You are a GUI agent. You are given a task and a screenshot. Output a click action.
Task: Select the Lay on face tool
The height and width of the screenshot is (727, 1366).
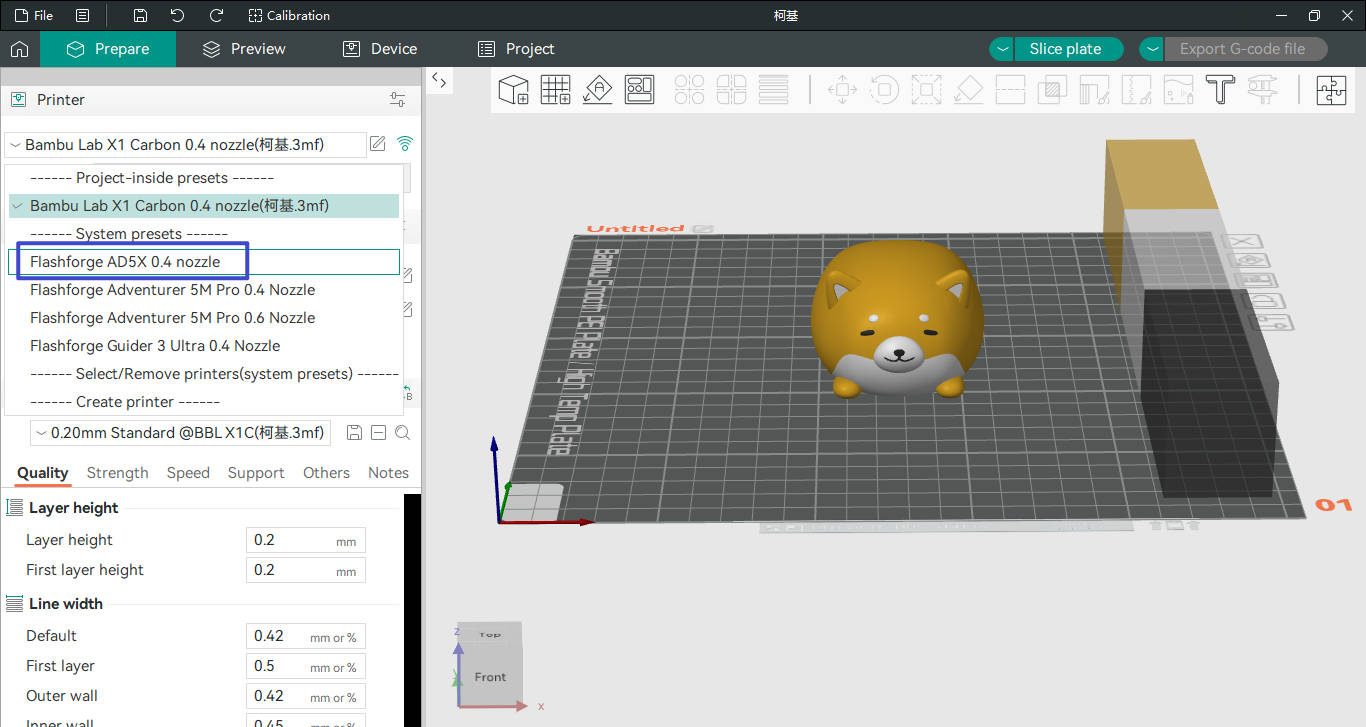coord(968,90)
